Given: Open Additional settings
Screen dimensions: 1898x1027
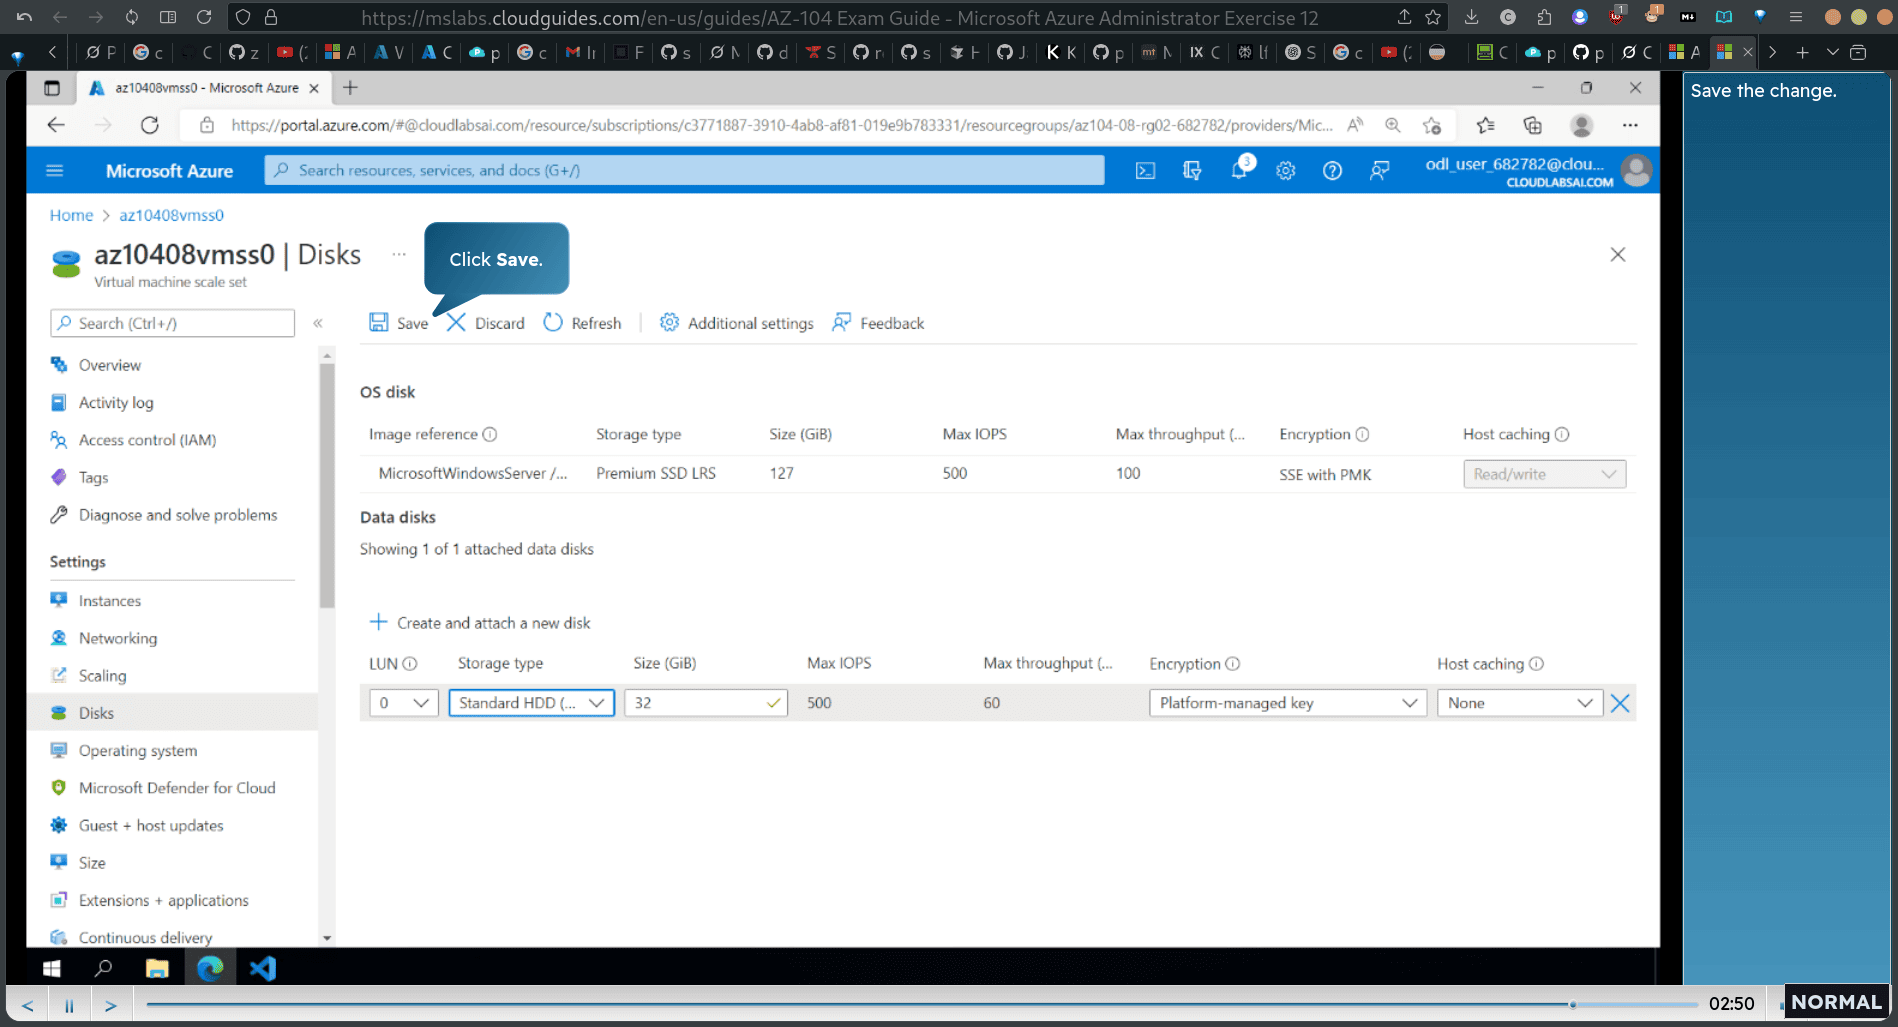Looking at the screenshot, I should tap(736, 323).
